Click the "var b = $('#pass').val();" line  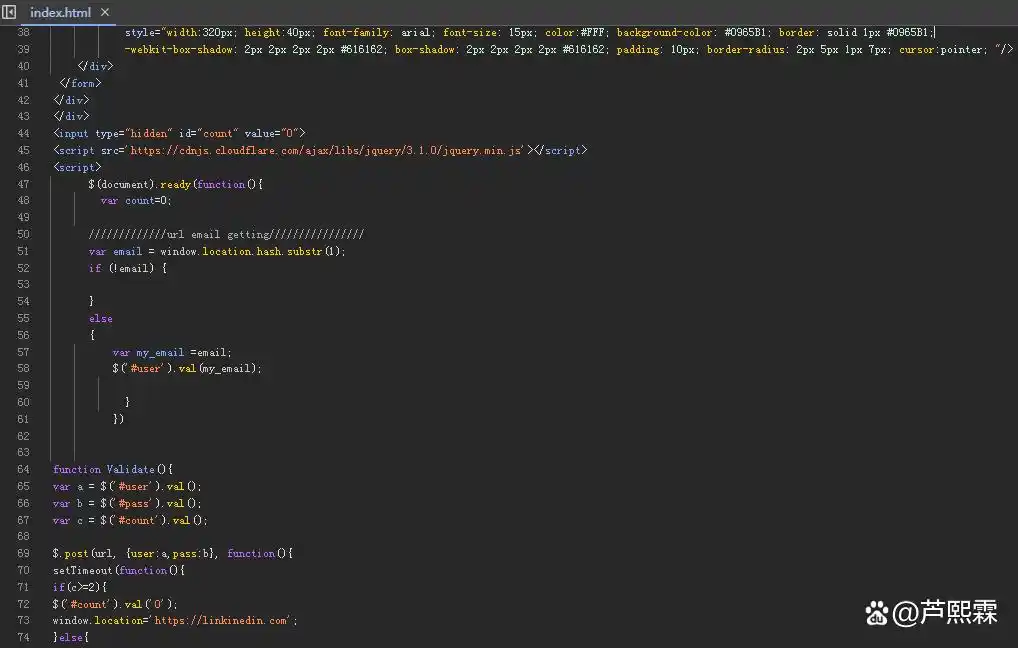coord(127,503)
